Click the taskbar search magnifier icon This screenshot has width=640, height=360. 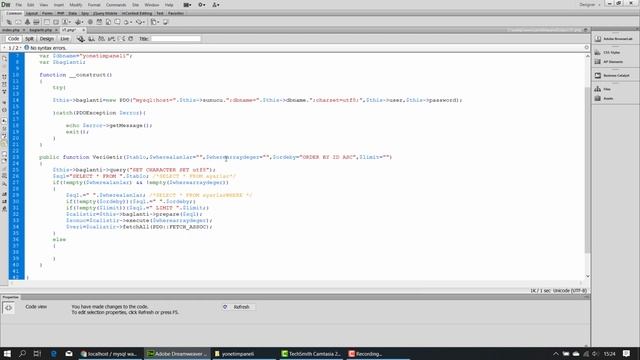pos(22,353)
